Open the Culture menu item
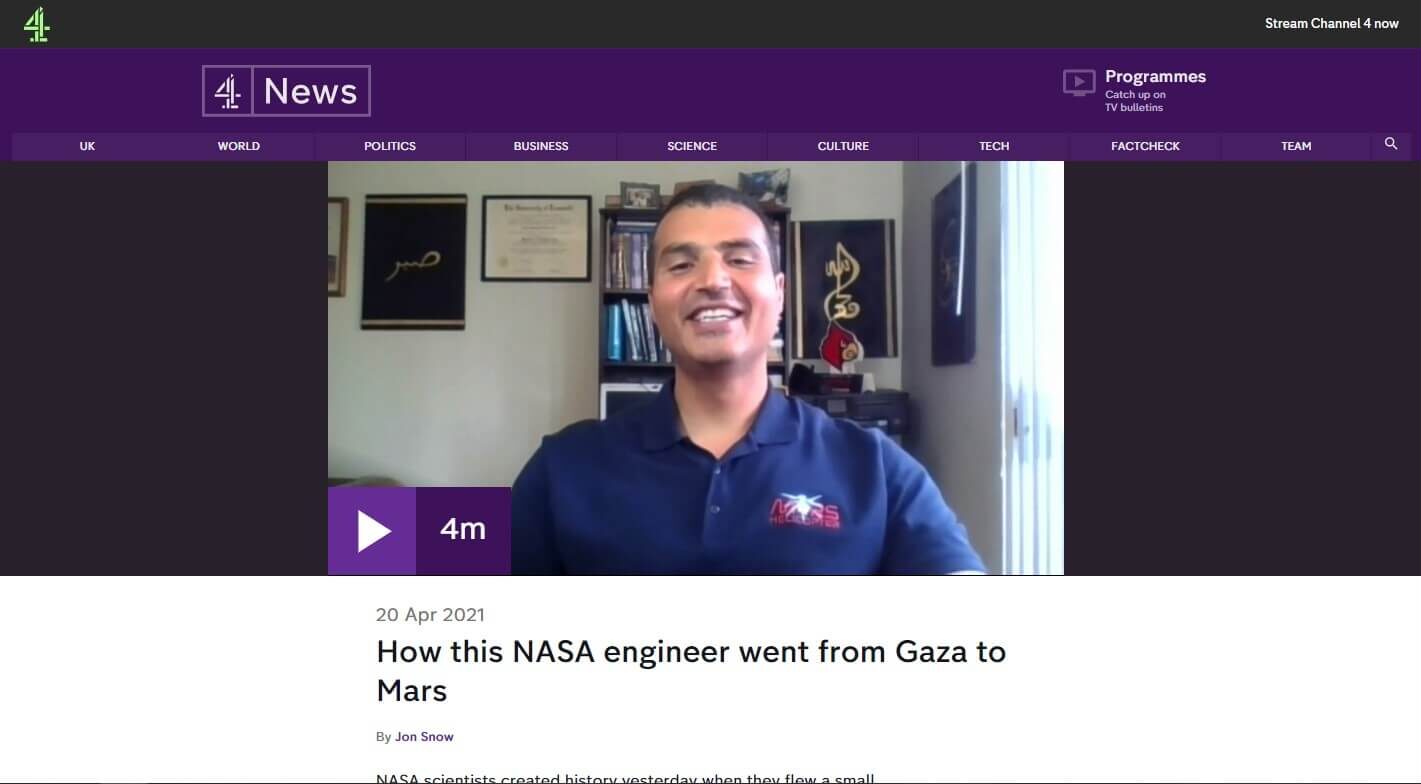 [843, 146]
